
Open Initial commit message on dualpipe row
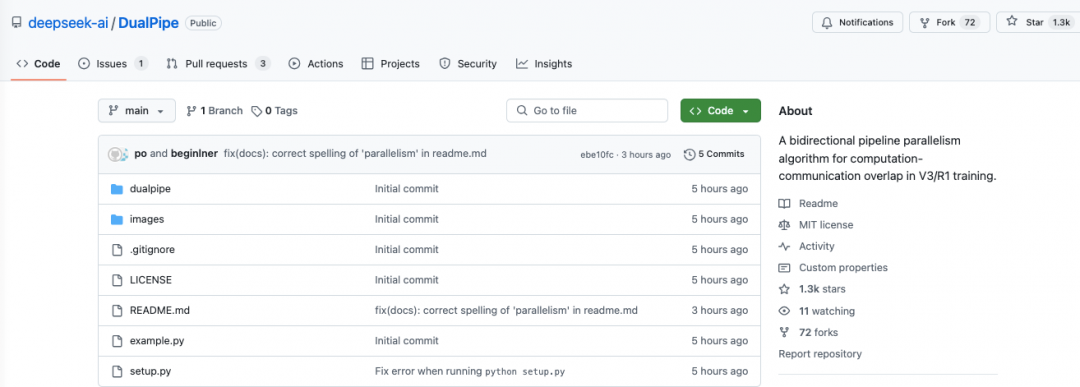tap(406, 189)
